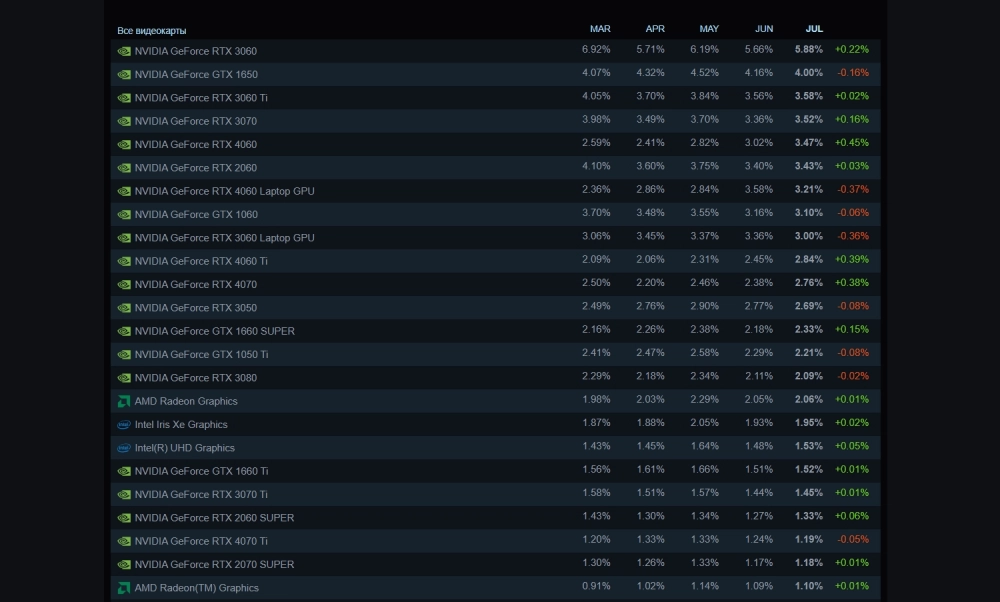This screenshot has height=602, width=1000.
Task: Click the NVIDIA GeForce GTX 1060 name
Action: tap(196, 214)
